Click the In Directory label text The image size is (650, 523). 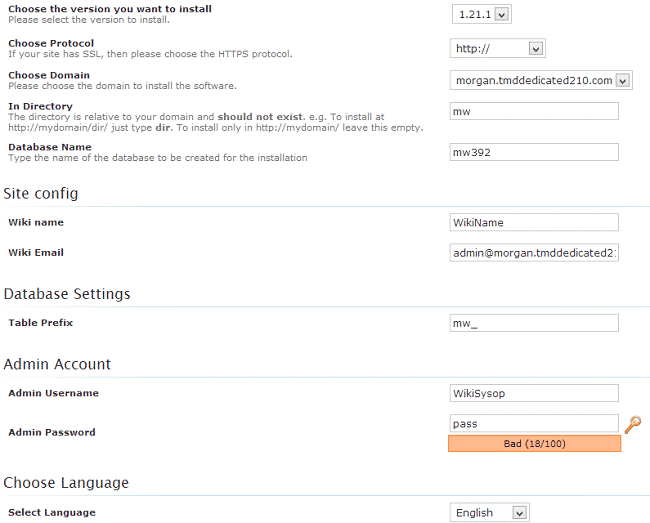click(x=40, y=106)
